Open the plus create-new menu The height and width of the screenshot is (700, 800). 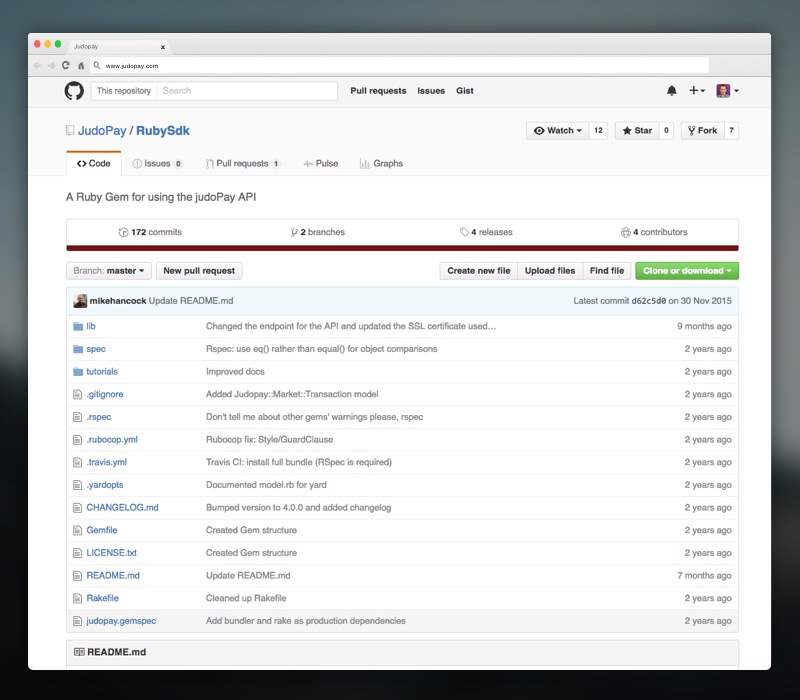[x=696, y=91]
